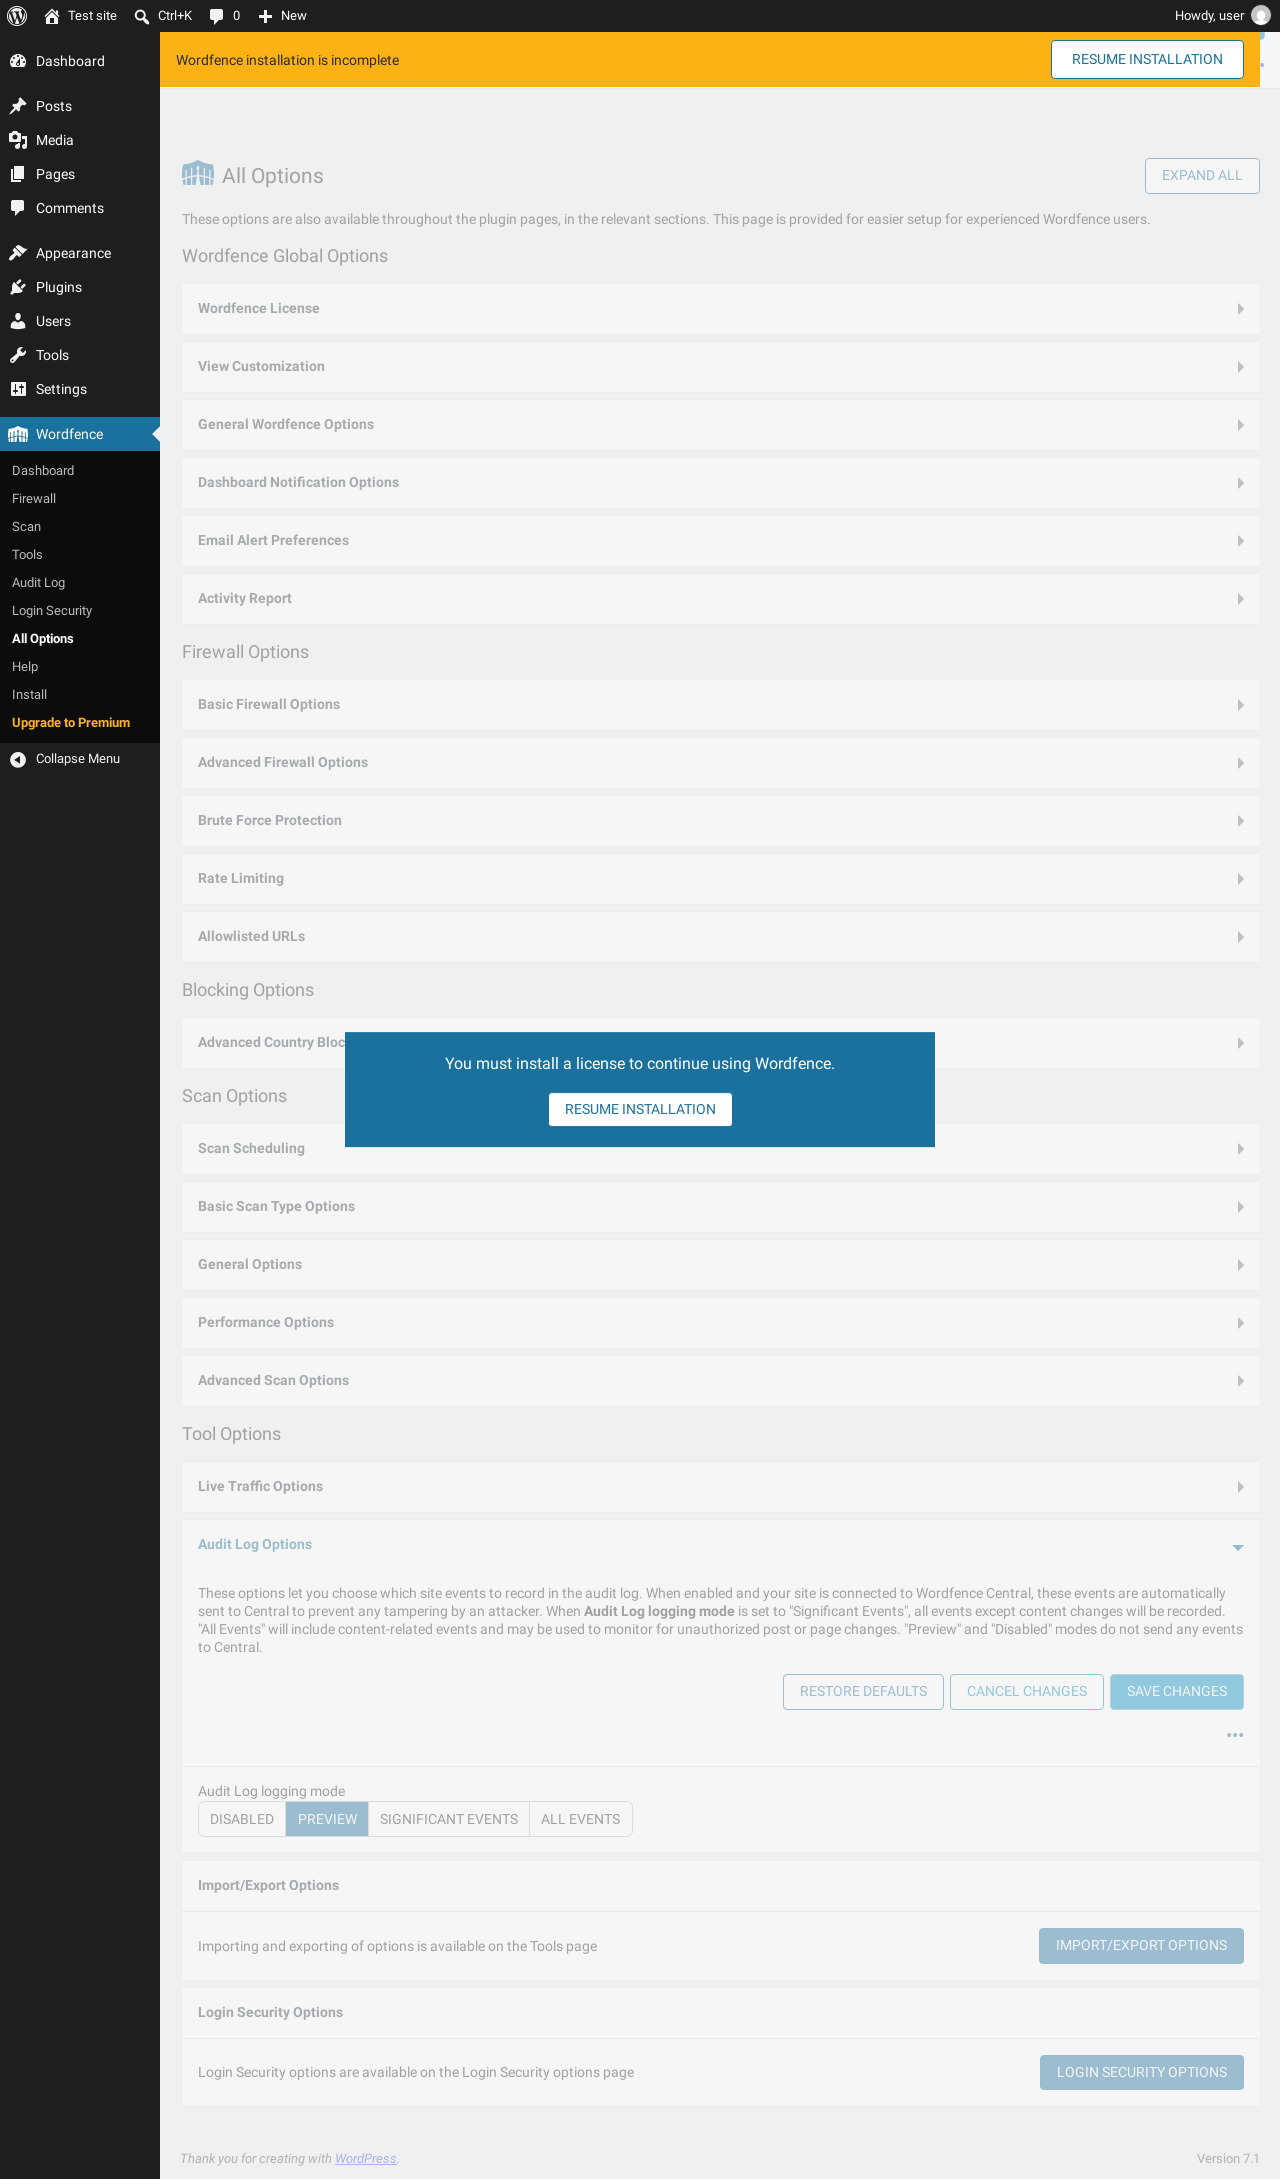Viewport: 1280px width, 2179px height.
Task: Click the WordPress logo icon
Action: (17, 16)
